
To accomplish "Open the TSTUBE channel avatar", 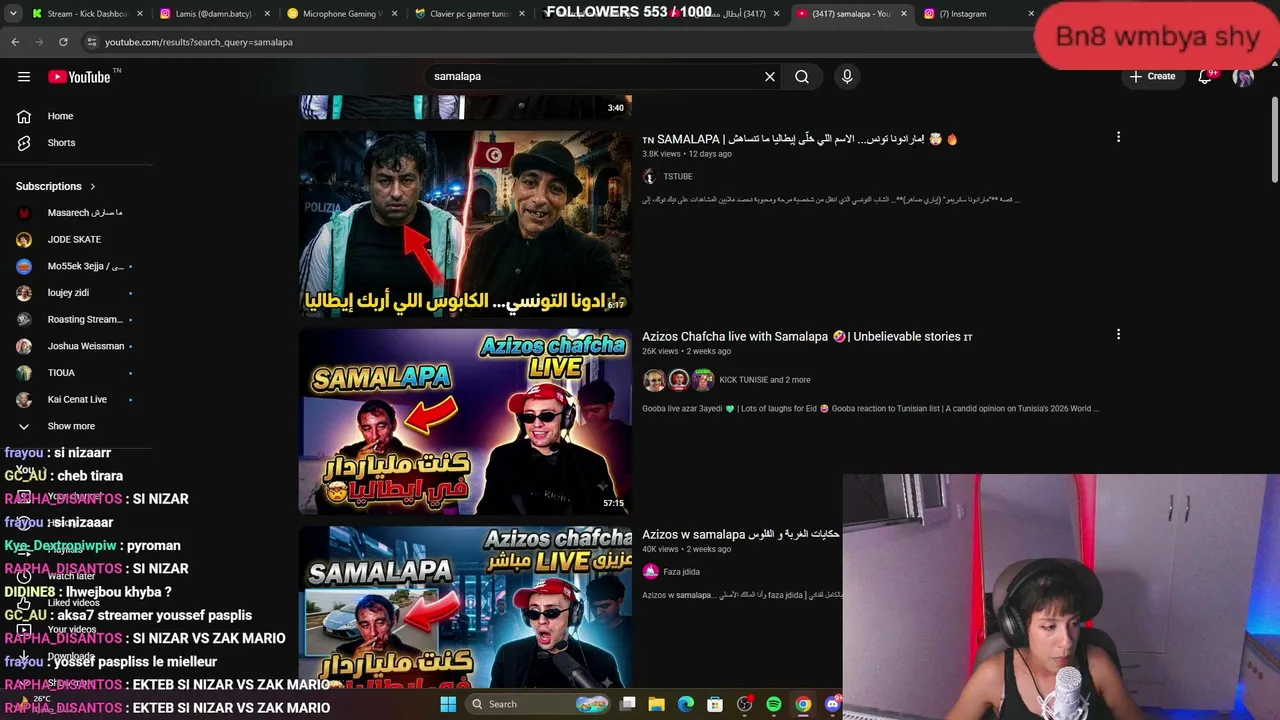I will (650, 177).
